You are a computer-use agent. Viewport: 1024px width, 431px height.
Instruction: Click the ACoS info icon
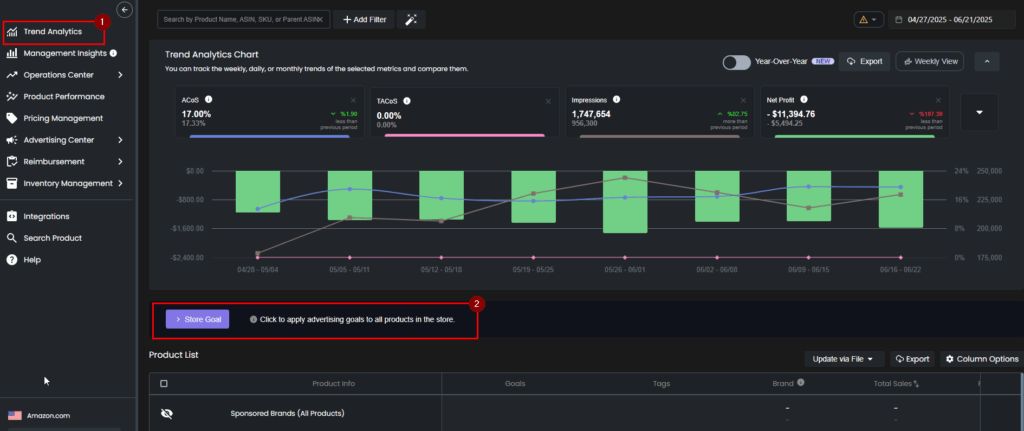tap(208, 100)
